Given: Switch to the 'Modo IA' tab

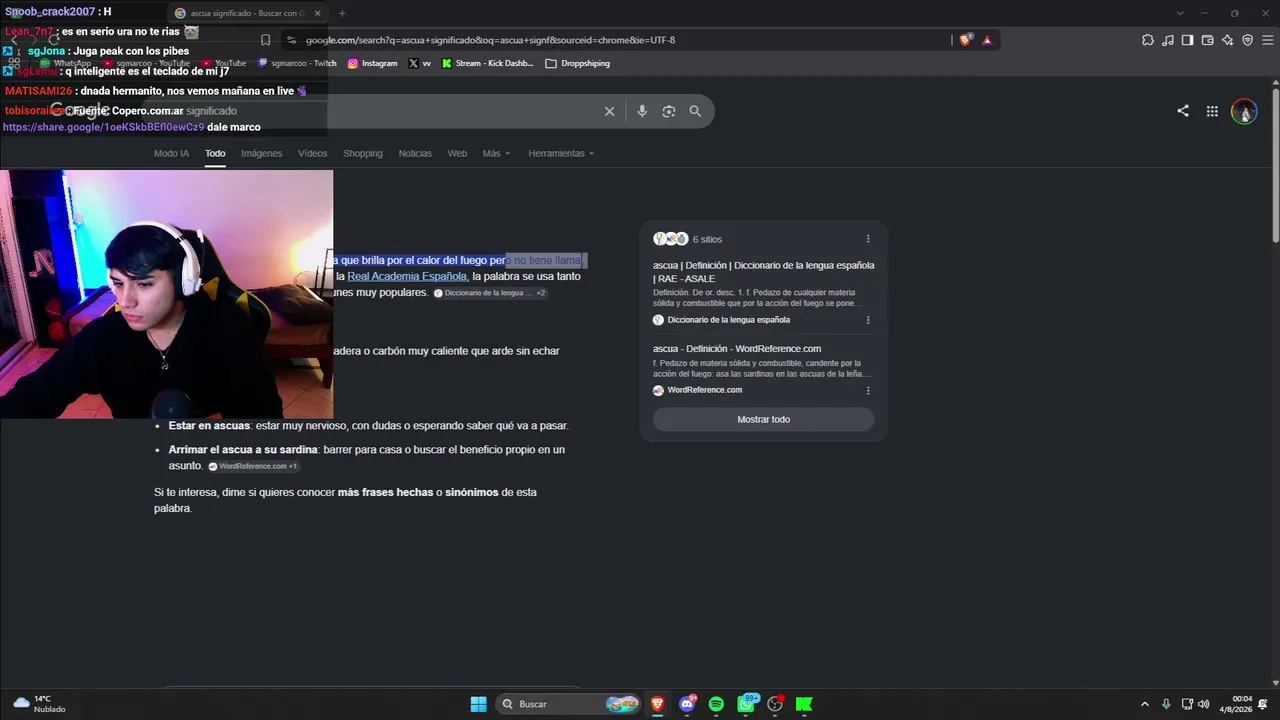Looking at the screenshot, I should click(171, 153).
